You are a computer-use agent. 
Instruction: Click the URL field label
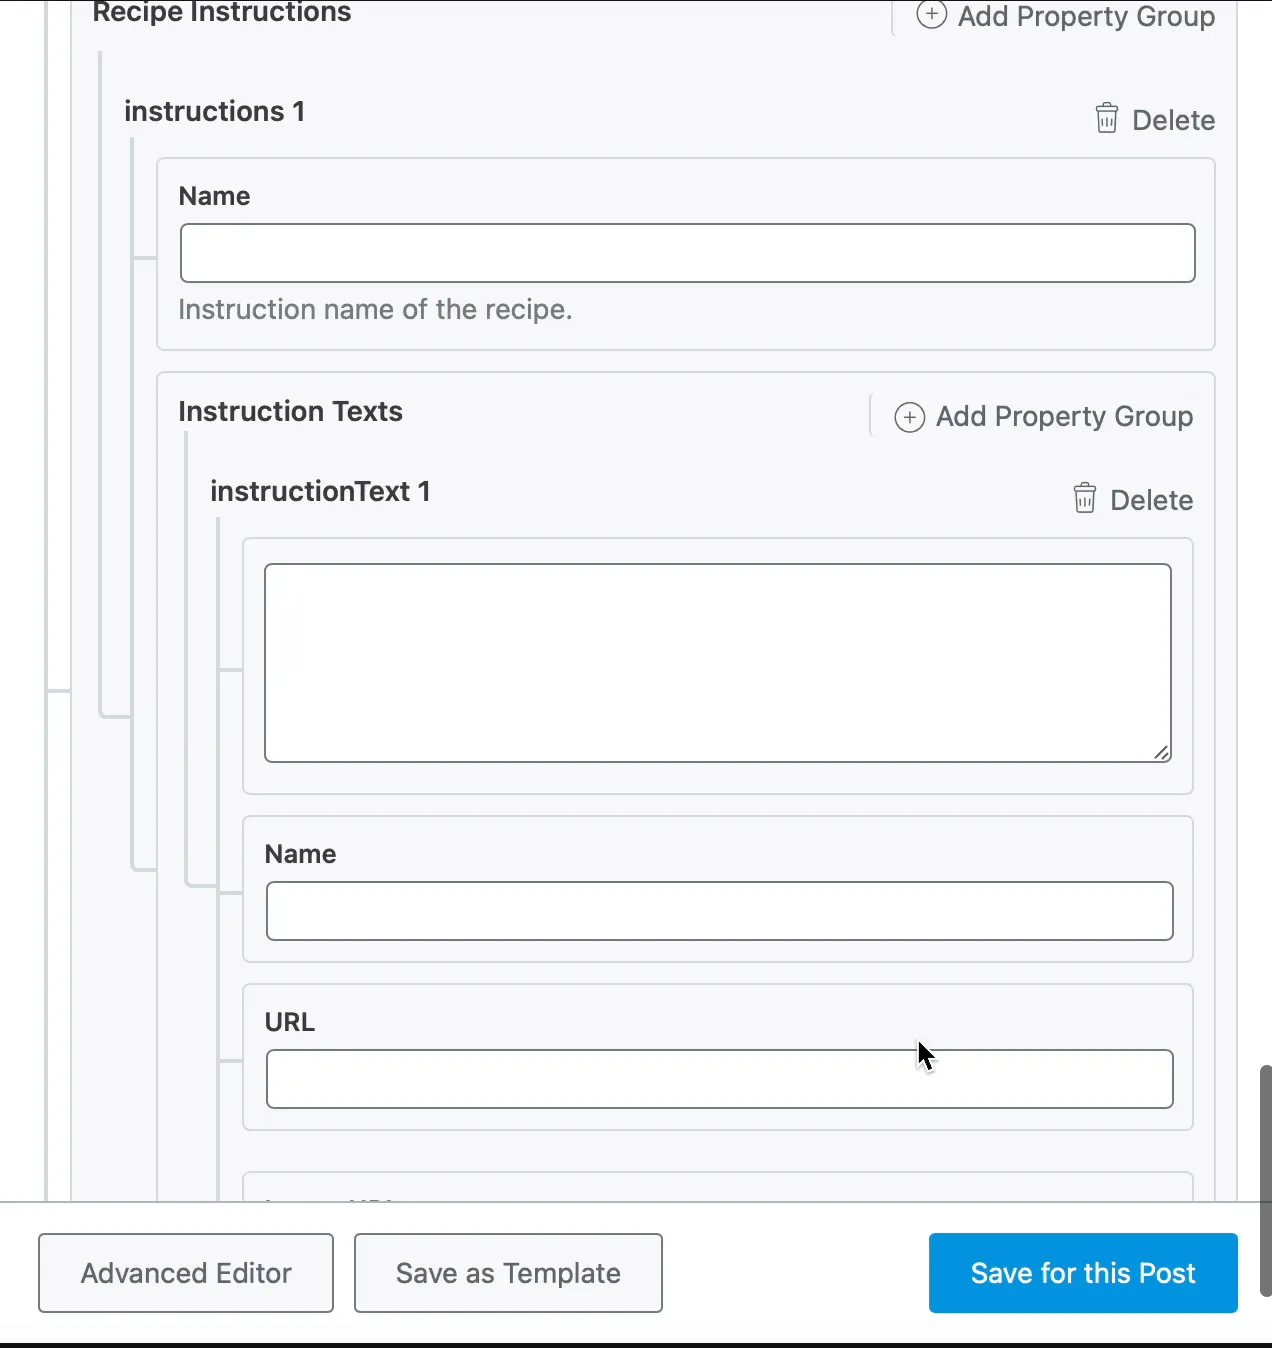290,1022
